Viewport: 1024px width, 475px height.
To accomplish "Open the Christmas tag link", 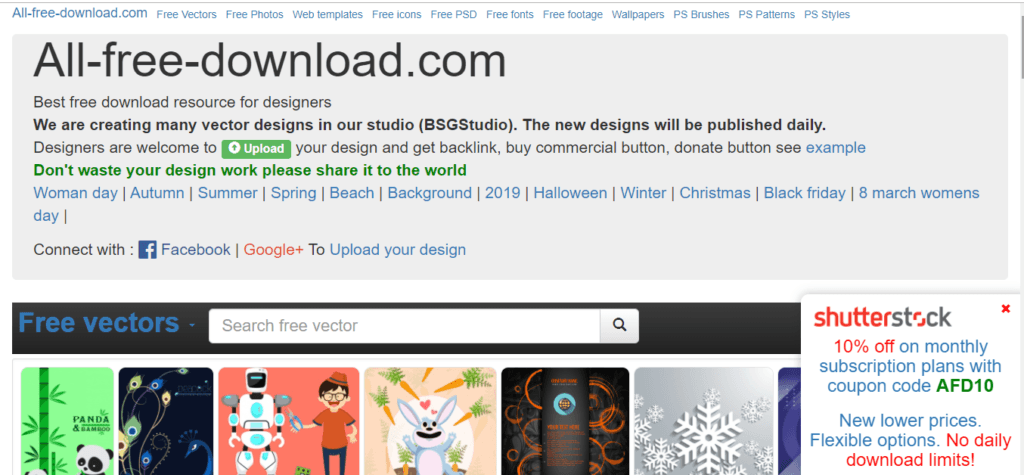I will click(715, 193).
